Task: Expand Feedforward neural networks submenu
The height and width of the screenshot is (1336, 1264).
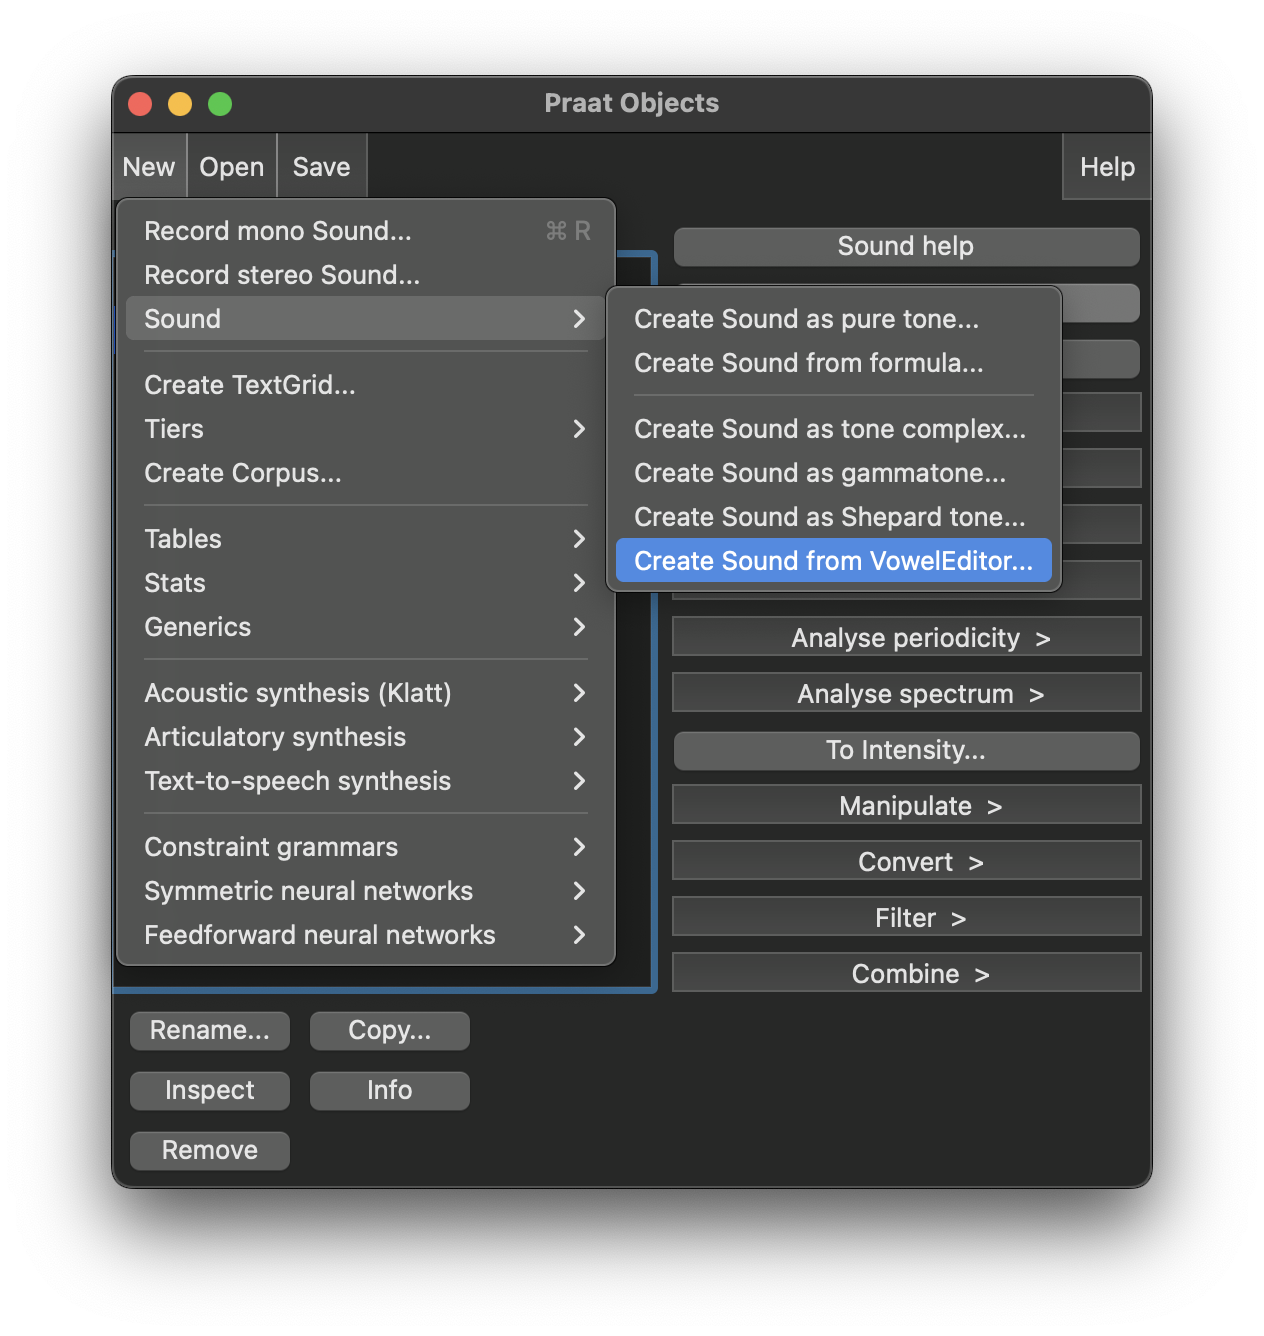Action: pyautogui.click(x=366, y=935)
